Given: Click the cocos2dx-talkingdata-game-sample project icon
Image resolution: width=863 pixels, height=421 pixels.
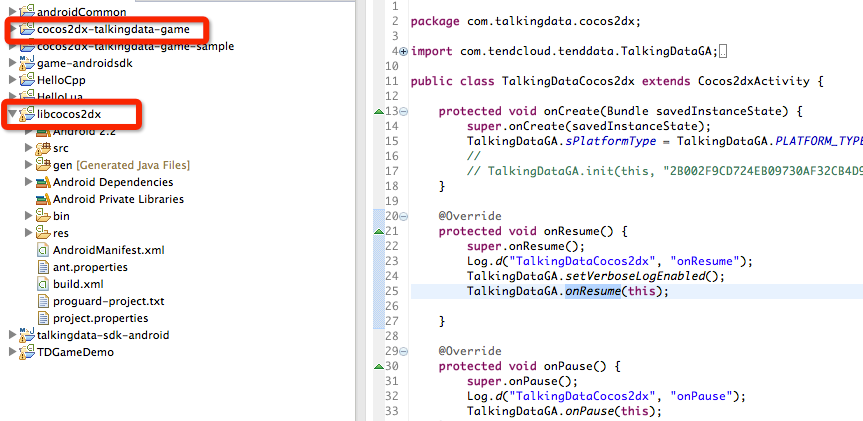Looking at the screenshot, I should click(x=27, y=46).
